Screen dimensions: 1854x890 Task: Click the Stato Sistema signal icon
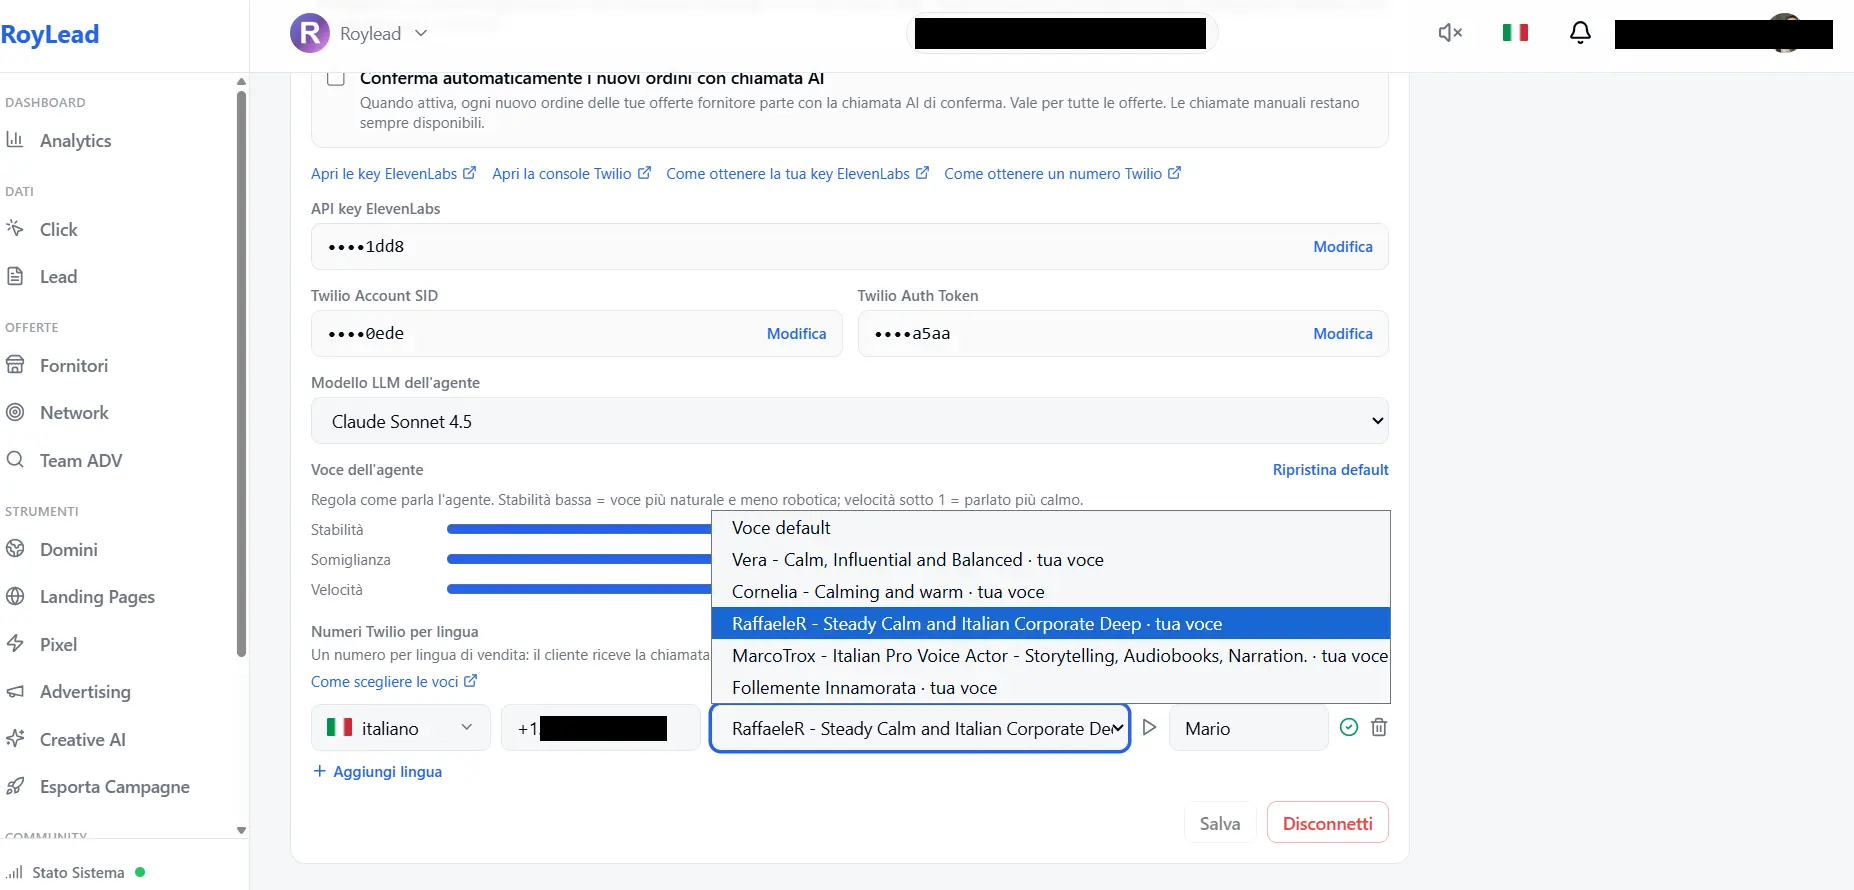coord(15,872)
